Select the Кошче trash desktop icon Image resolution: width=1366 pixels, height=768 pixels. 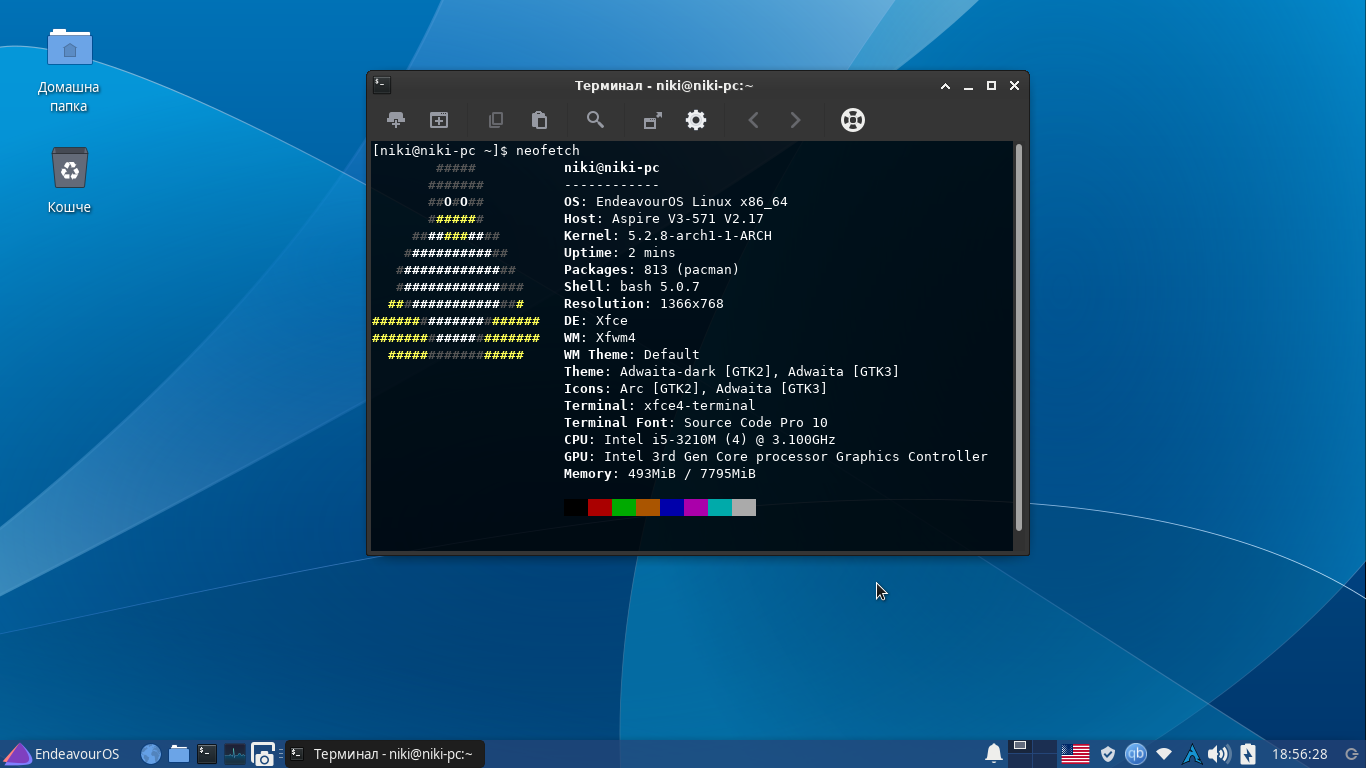click(x=69, y=181)
